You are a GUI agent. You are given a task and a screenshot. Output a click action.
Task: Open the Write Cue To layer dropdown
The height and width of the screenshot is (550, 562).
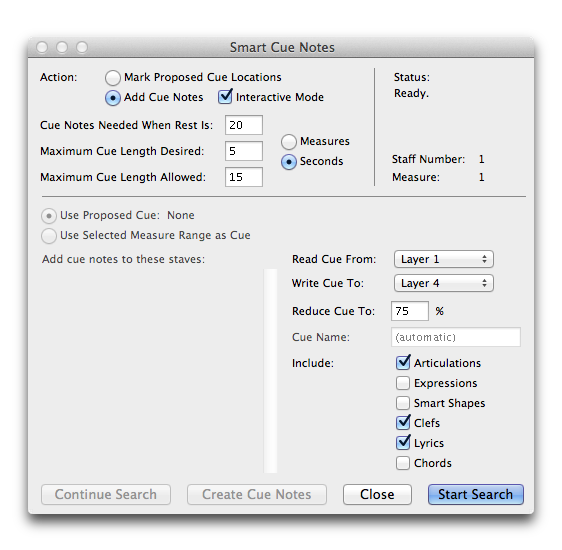[444, 283]
